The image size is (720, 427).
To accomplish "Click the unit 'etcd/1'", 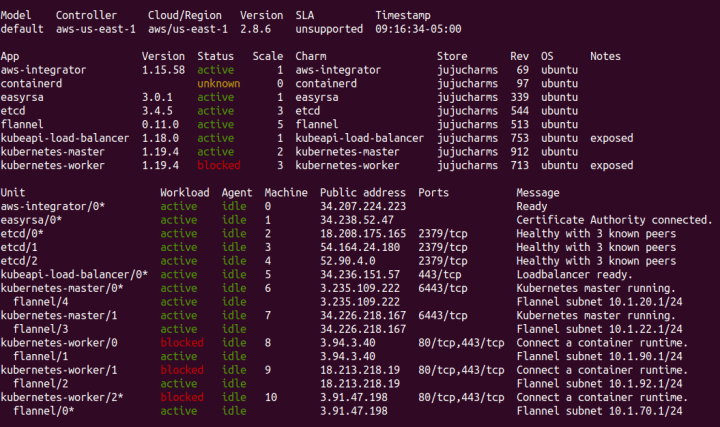I will point(19,247).
